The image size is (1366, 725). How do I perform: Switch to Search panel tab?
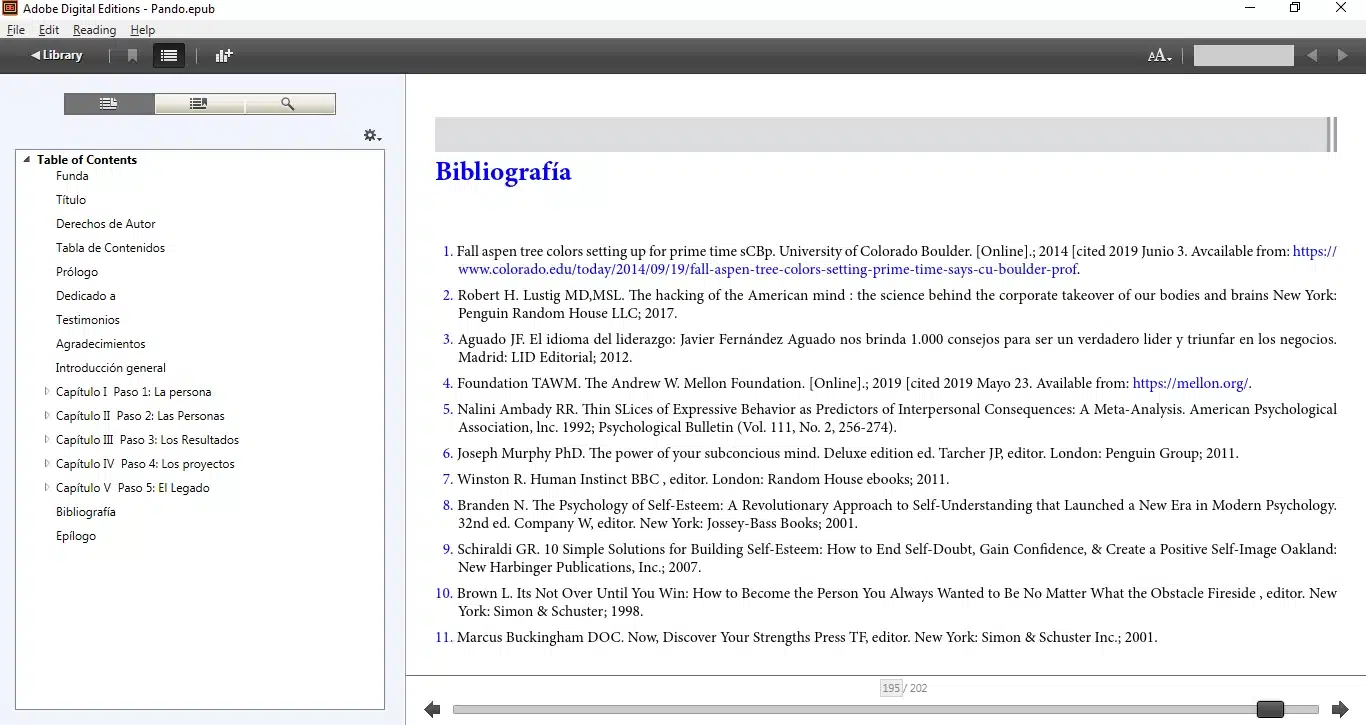(289, 104)
